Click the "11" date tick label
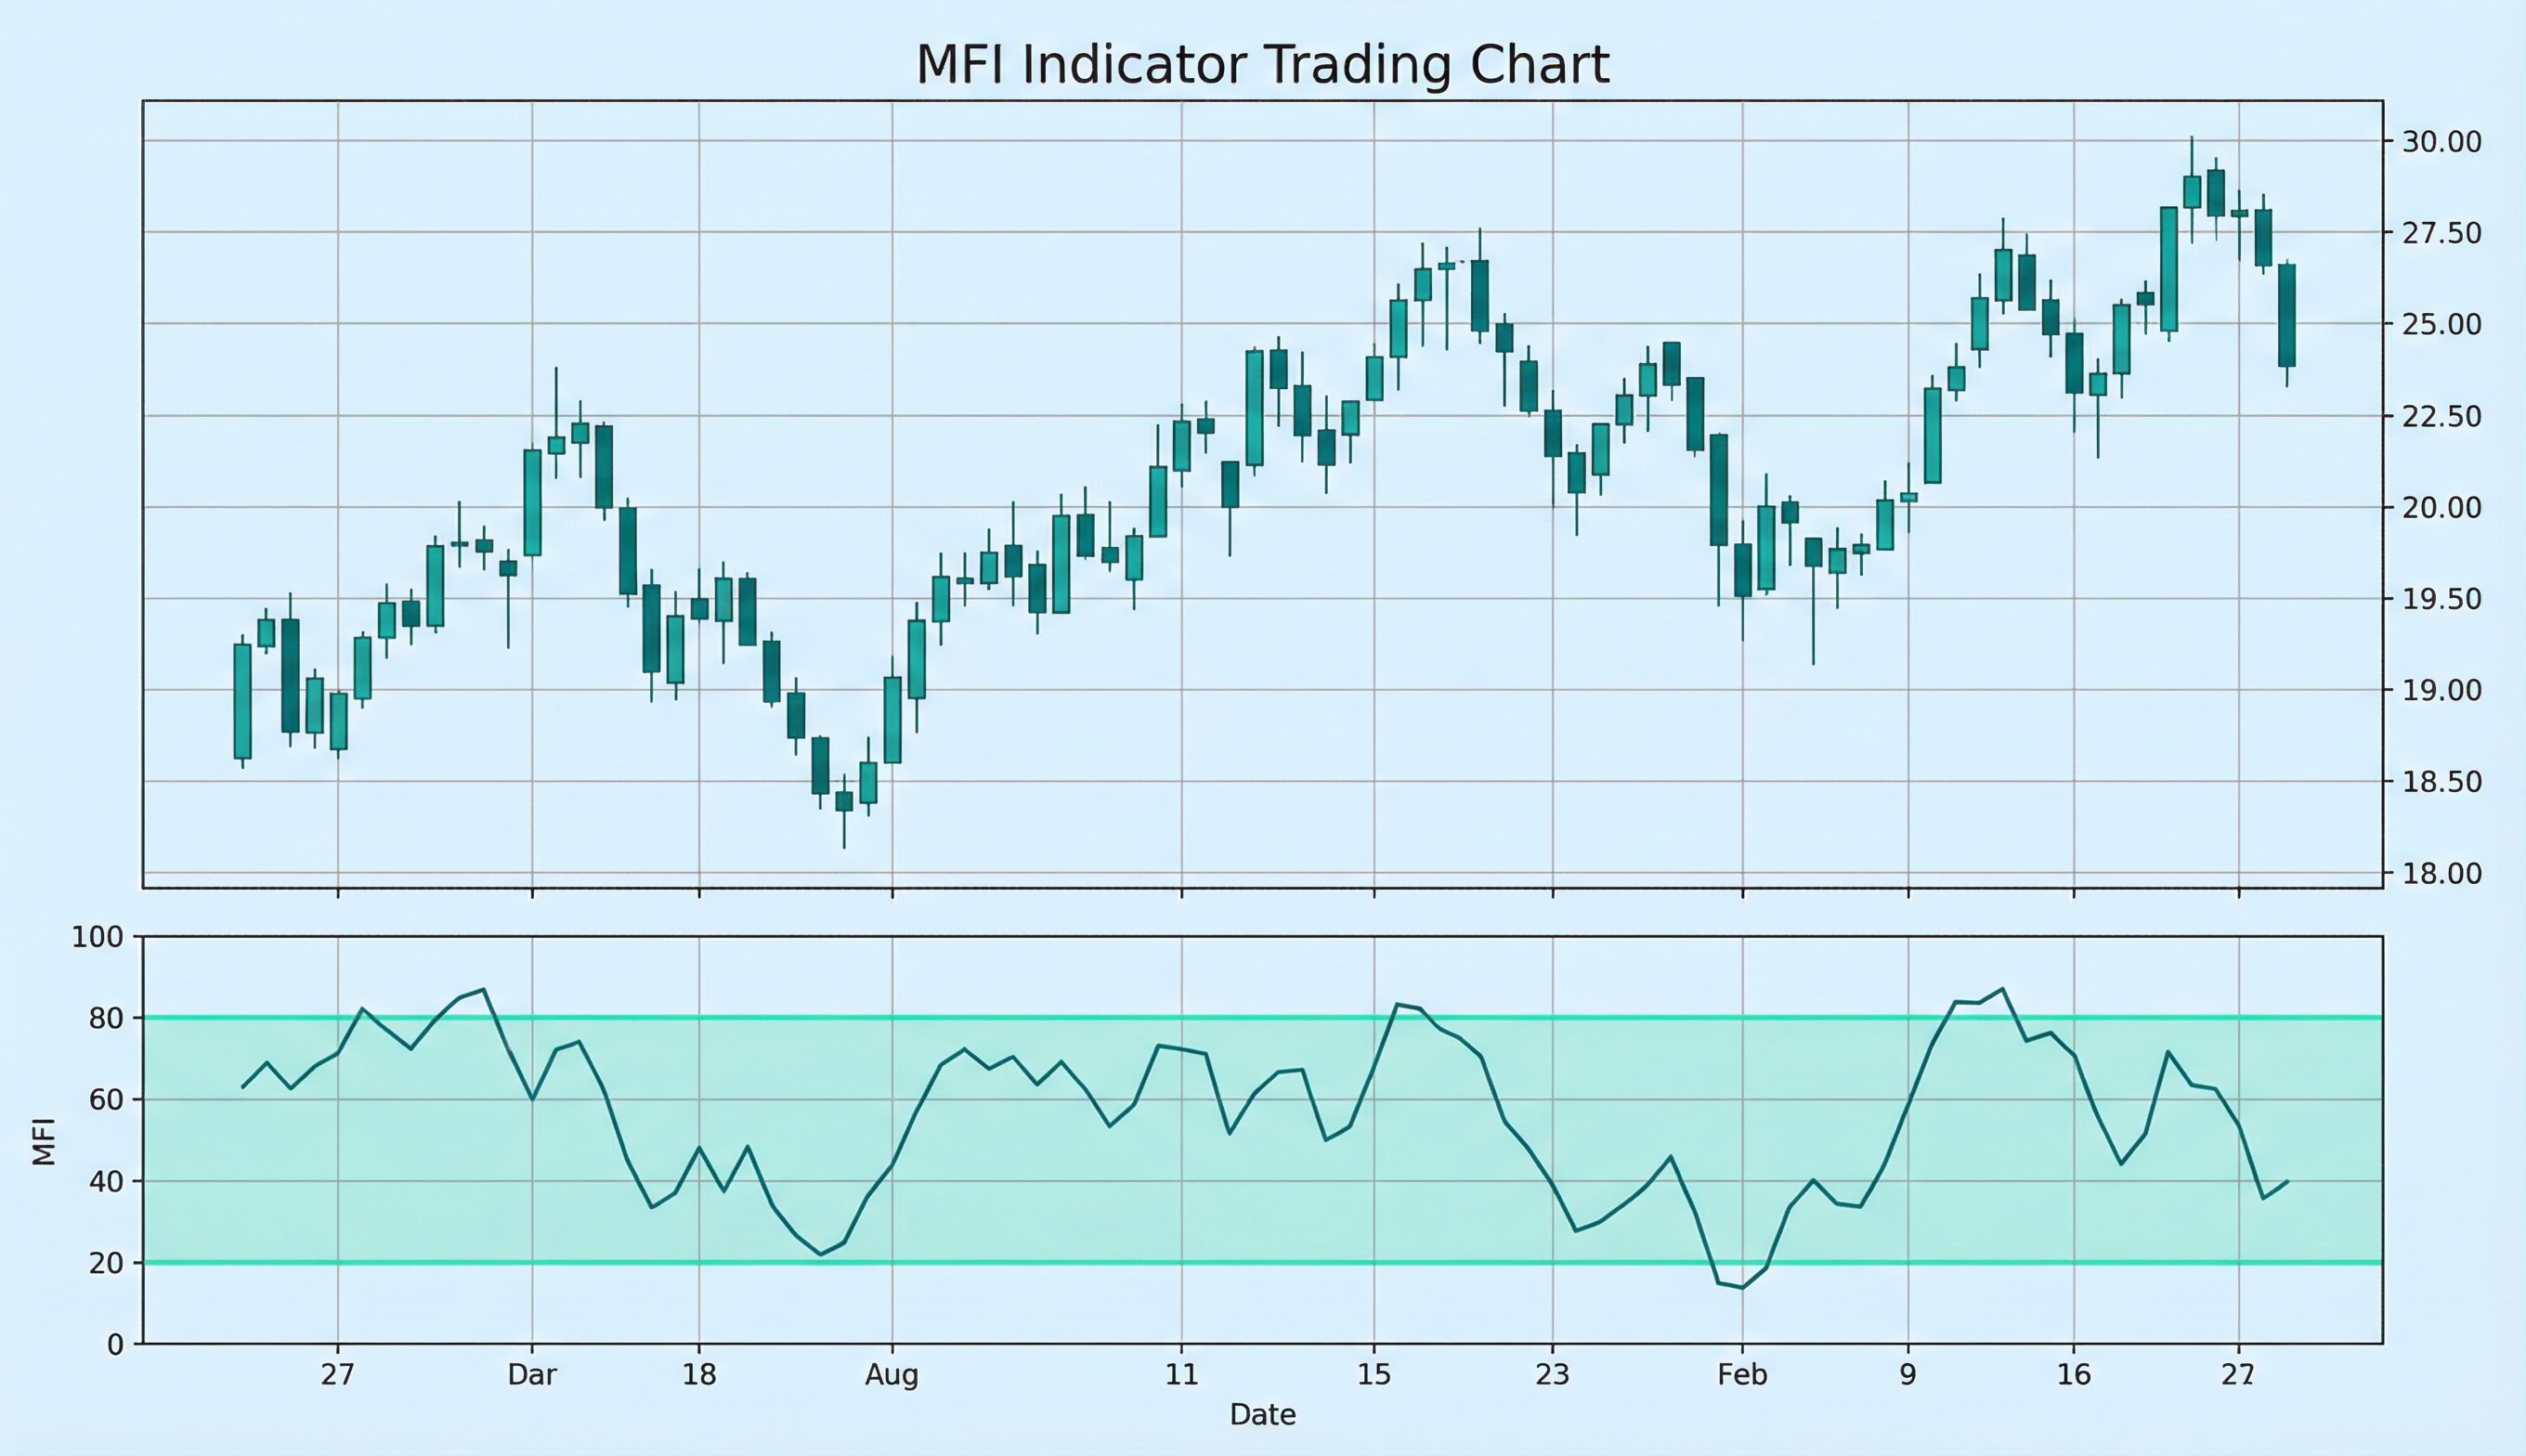 click(1181, 1375)
